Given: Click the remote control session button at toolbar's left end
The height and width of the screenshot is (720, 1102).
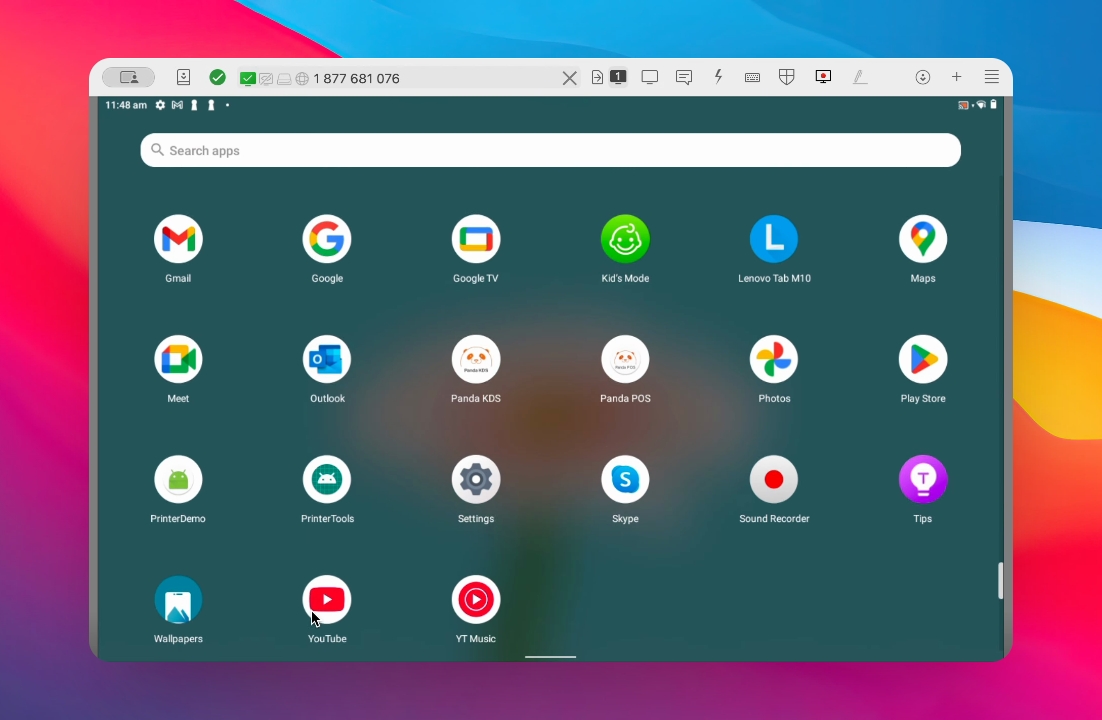Looking at the screenshot, I should click(129, 77).
